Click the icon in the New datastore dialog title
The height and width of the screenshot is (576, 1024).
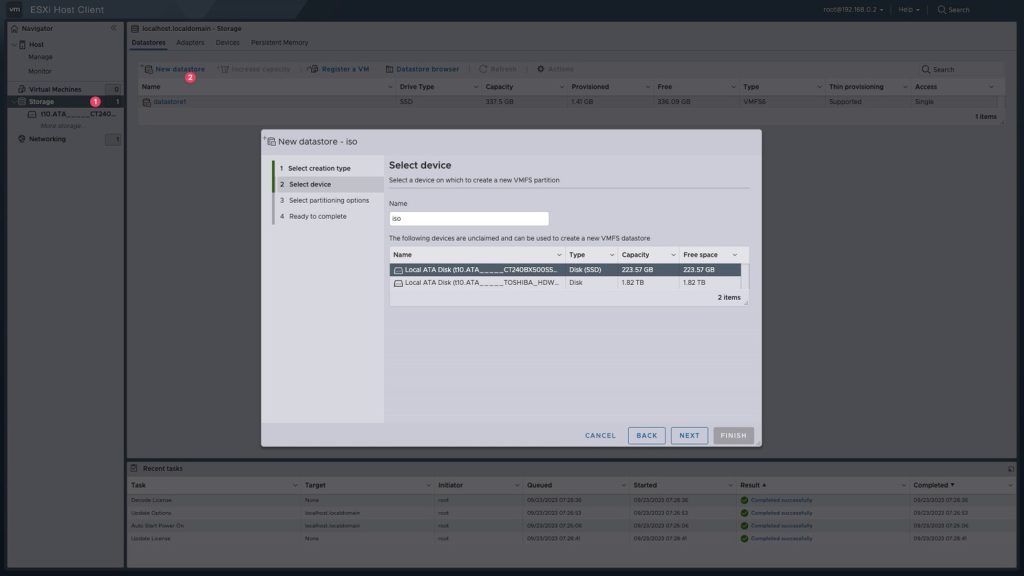click(270, 141)
